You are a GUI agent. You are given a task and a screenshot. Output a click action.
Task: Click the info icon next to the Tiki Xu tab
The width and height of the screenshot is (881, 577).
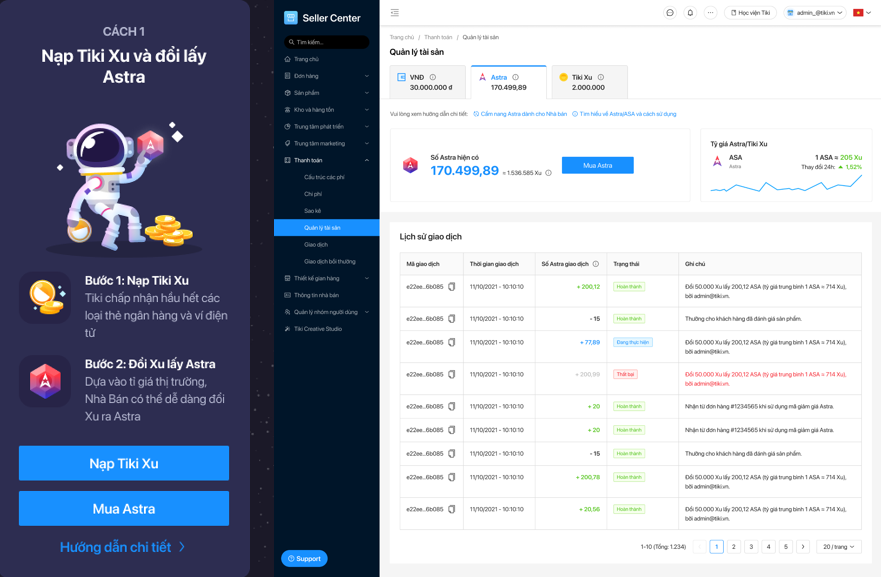(x=601, y=77)
